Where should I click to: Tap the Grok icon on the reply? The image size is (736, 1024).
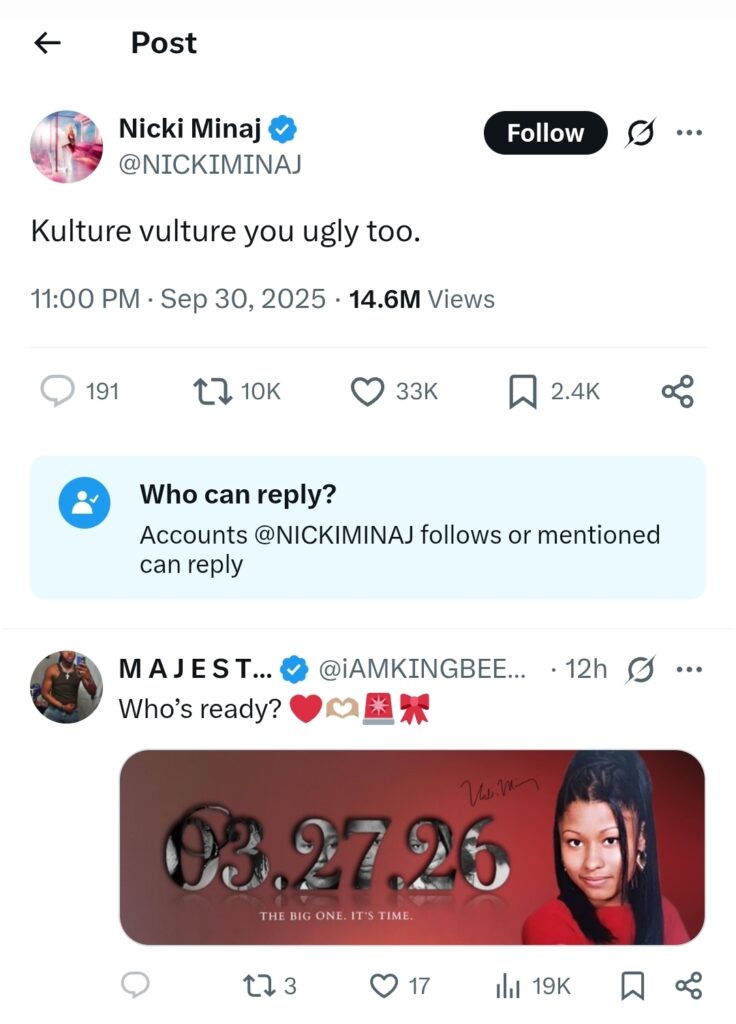(640, 669)
